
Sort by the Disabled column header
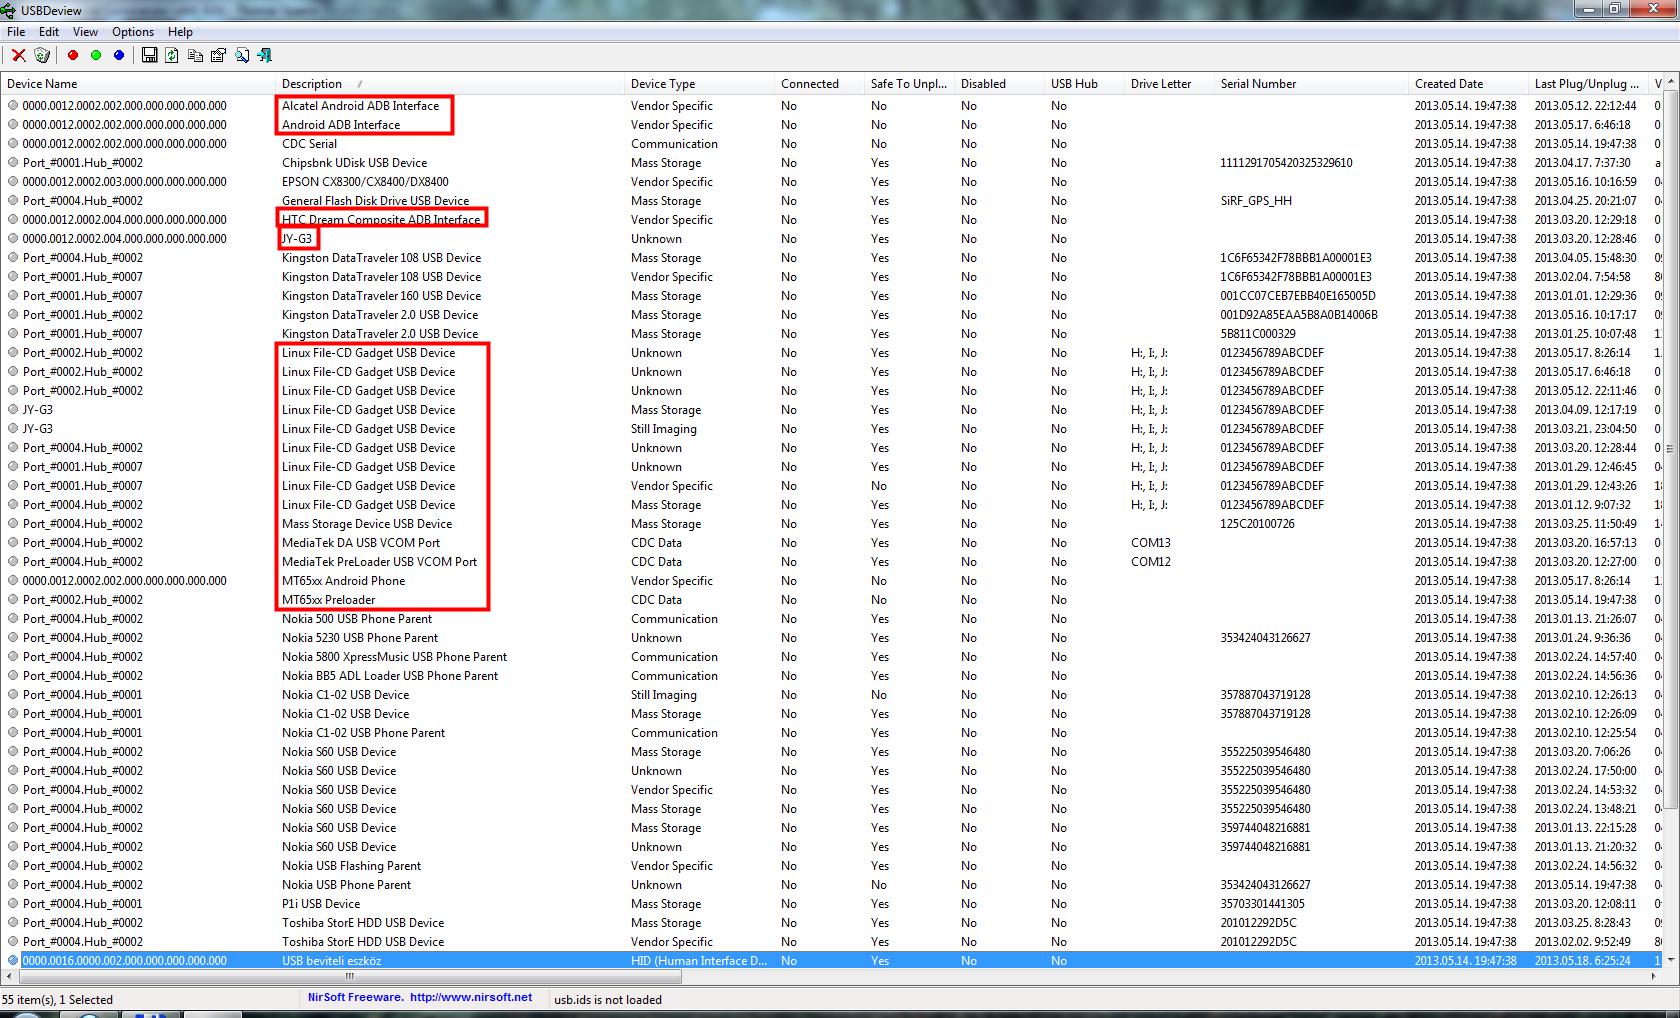coord(999,84)
